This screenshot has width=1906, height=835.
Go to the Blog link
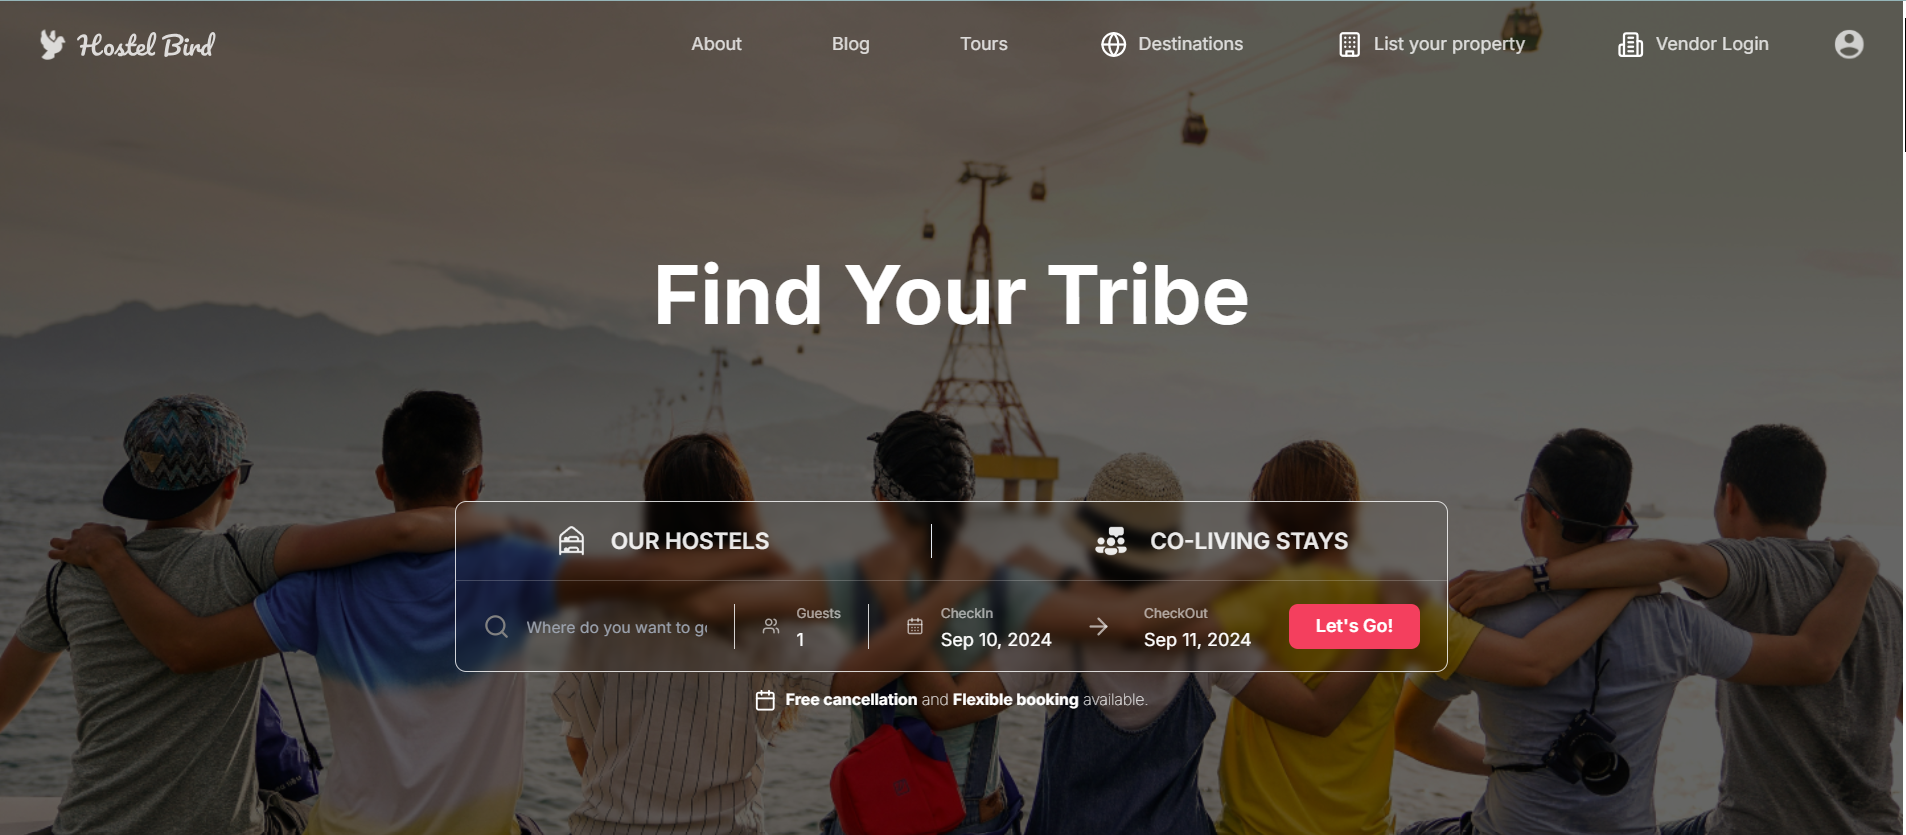(x=851, y=44)
